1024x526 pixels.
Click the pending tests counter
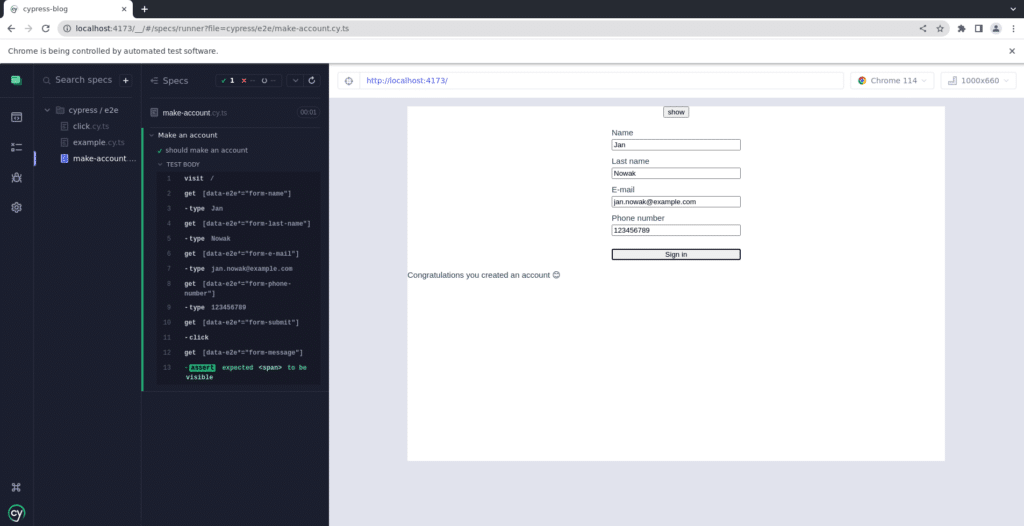point(269,80)
